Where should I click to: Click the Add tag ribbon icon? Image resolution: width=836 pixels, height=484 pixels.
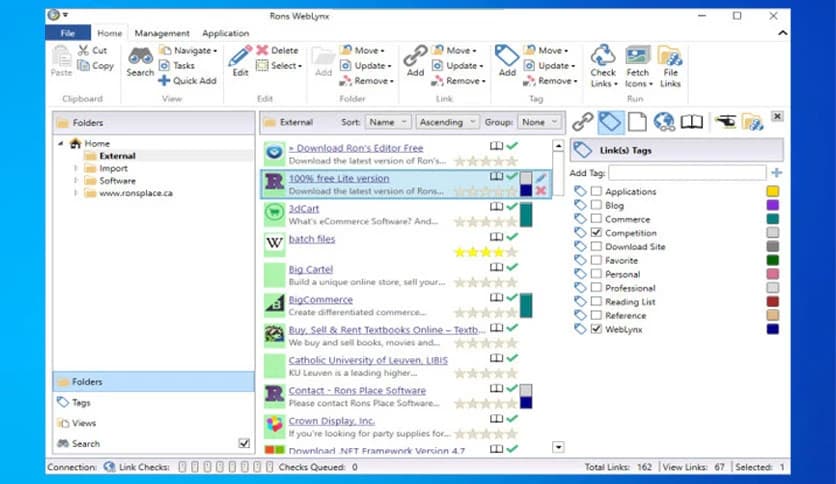click(x=507, y=56)
